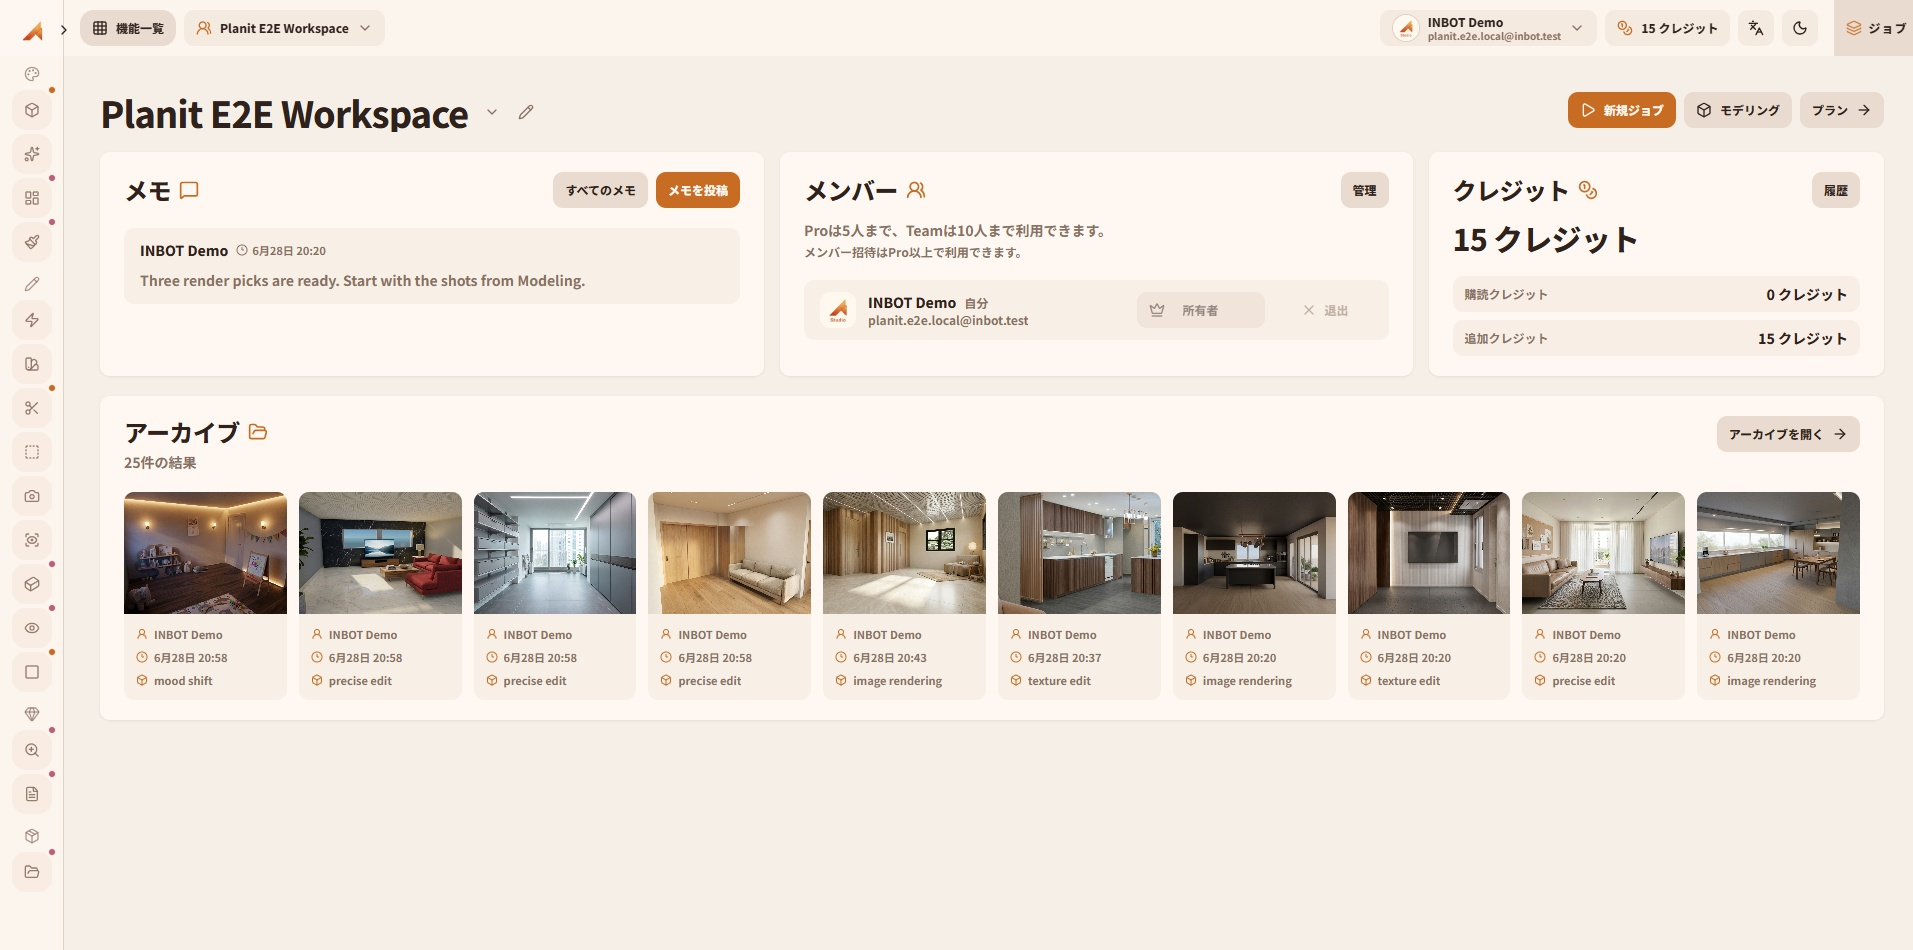This screenshot has height=950, width=1913.
Task: Click the members icon beside メンバー heading
Action: [x=916, y=190]
